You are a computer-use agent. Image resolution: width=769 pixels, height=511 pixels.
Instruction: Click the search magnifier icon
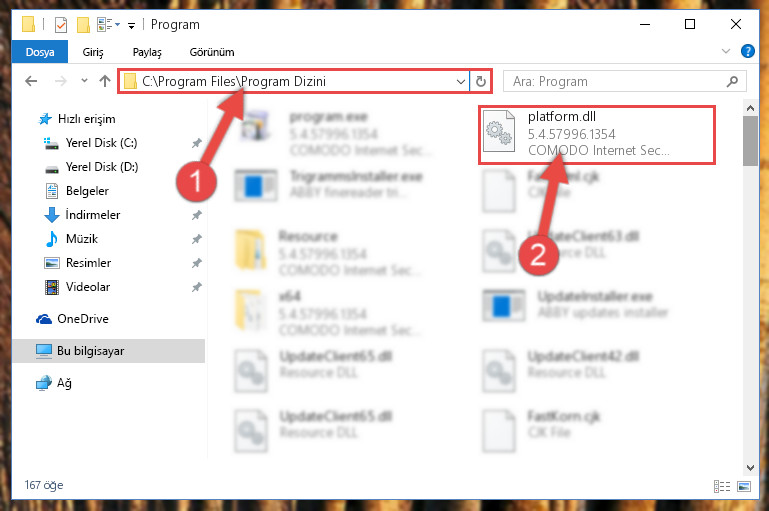tap(732, 81)
